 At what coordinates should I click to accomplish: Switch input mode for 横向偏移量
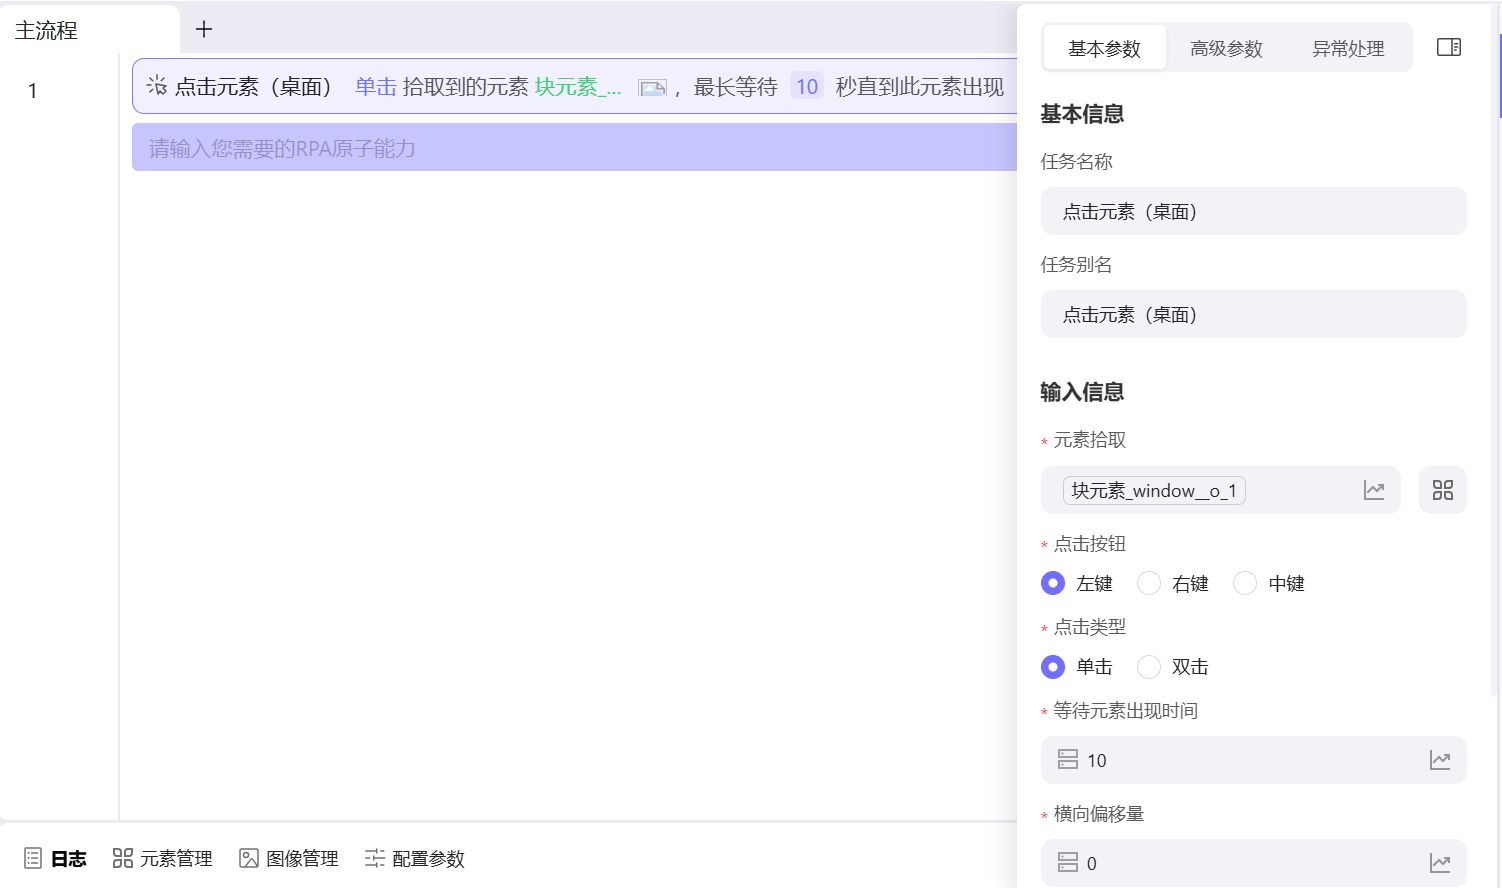coord(1065,862)
